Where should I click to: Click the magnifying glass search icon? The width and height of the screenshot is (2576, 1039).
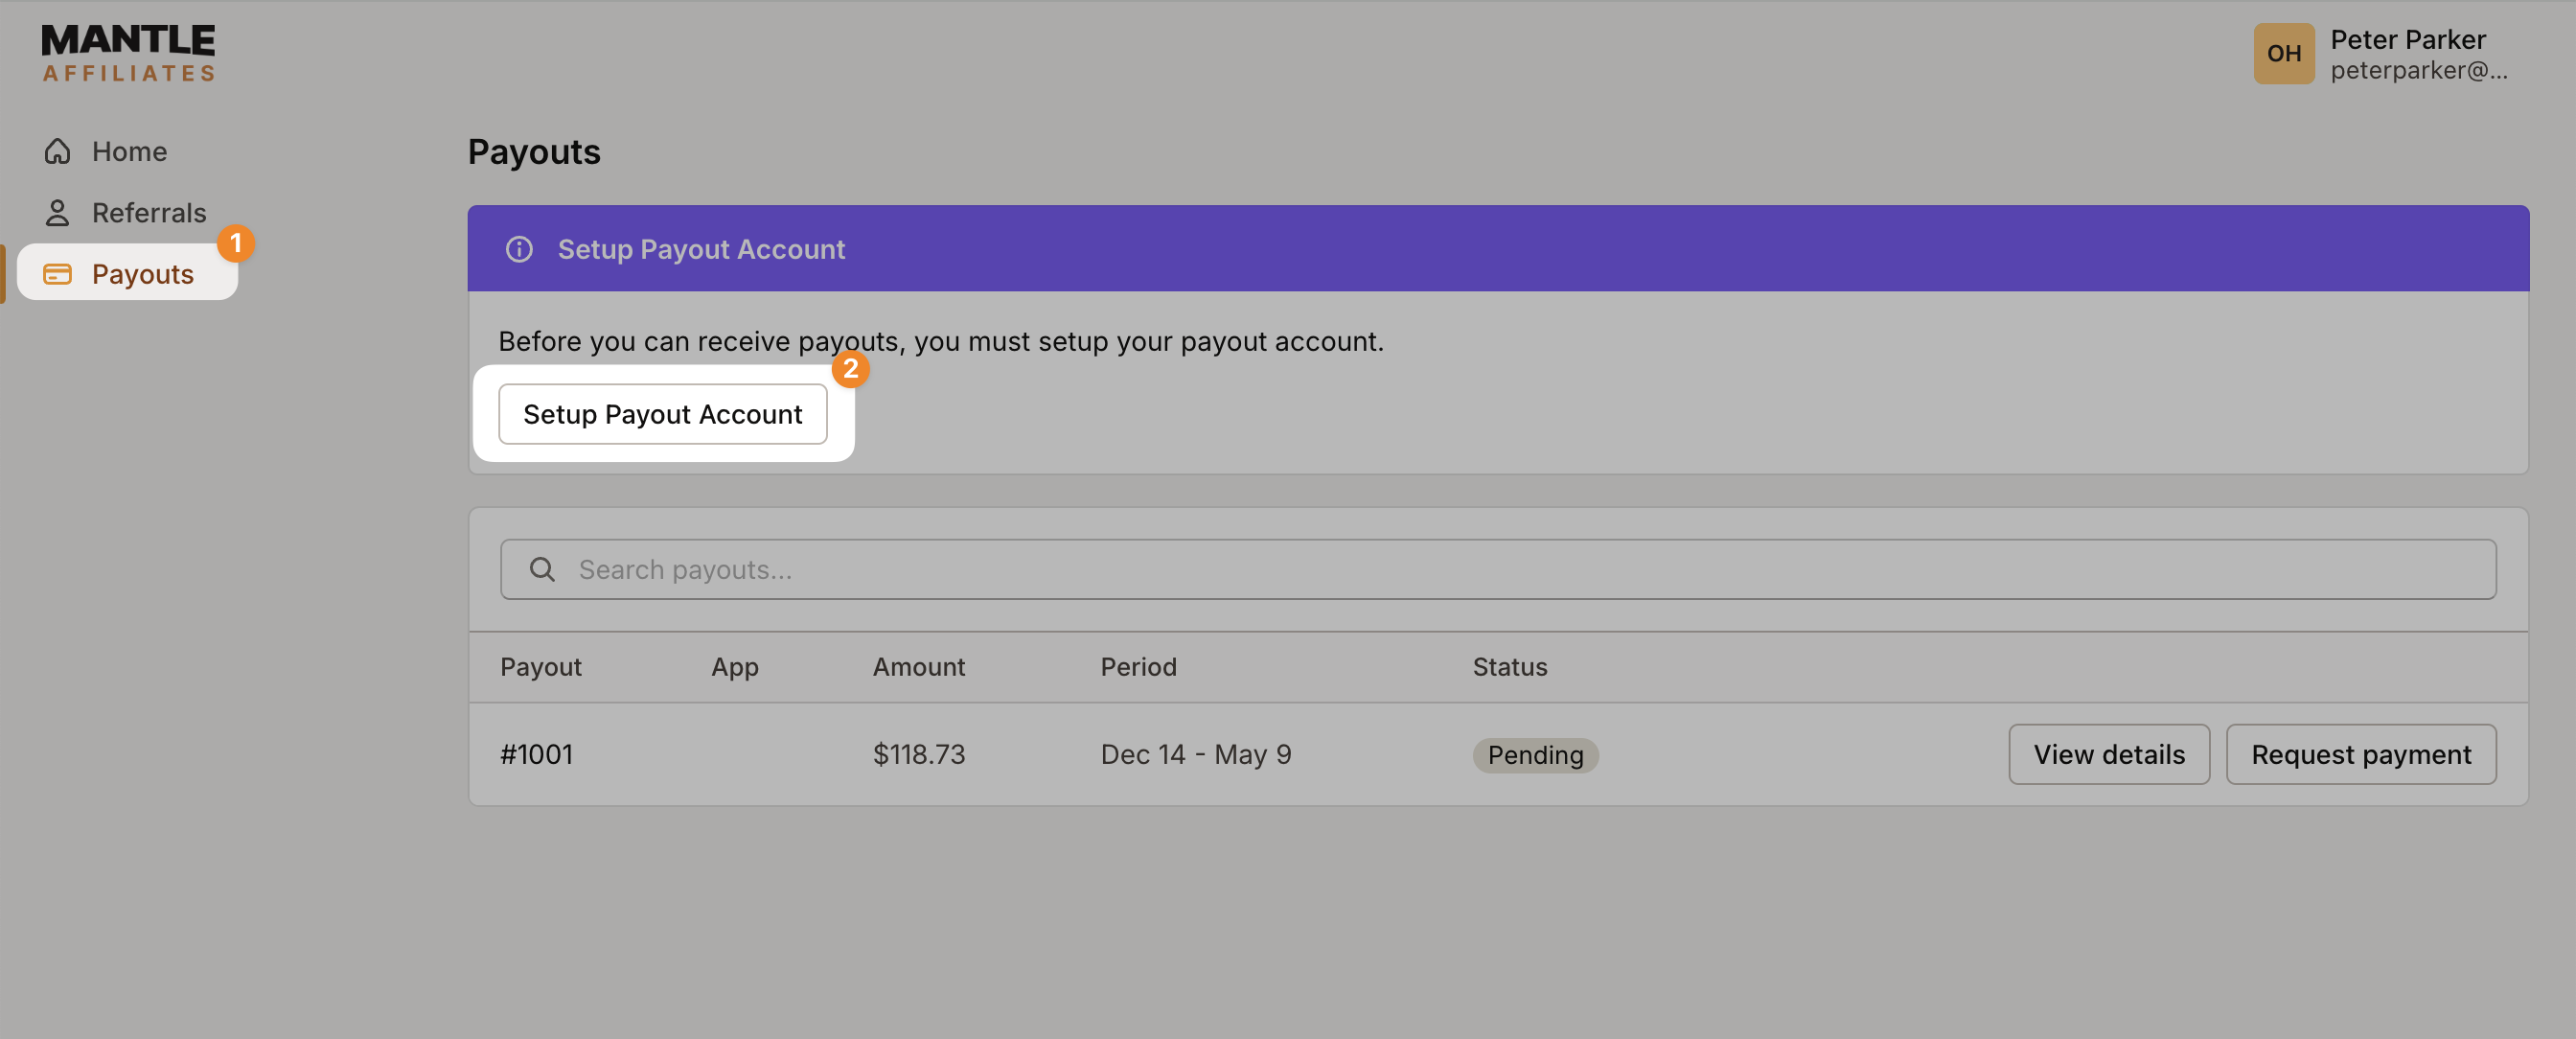[x=542, y=568]
